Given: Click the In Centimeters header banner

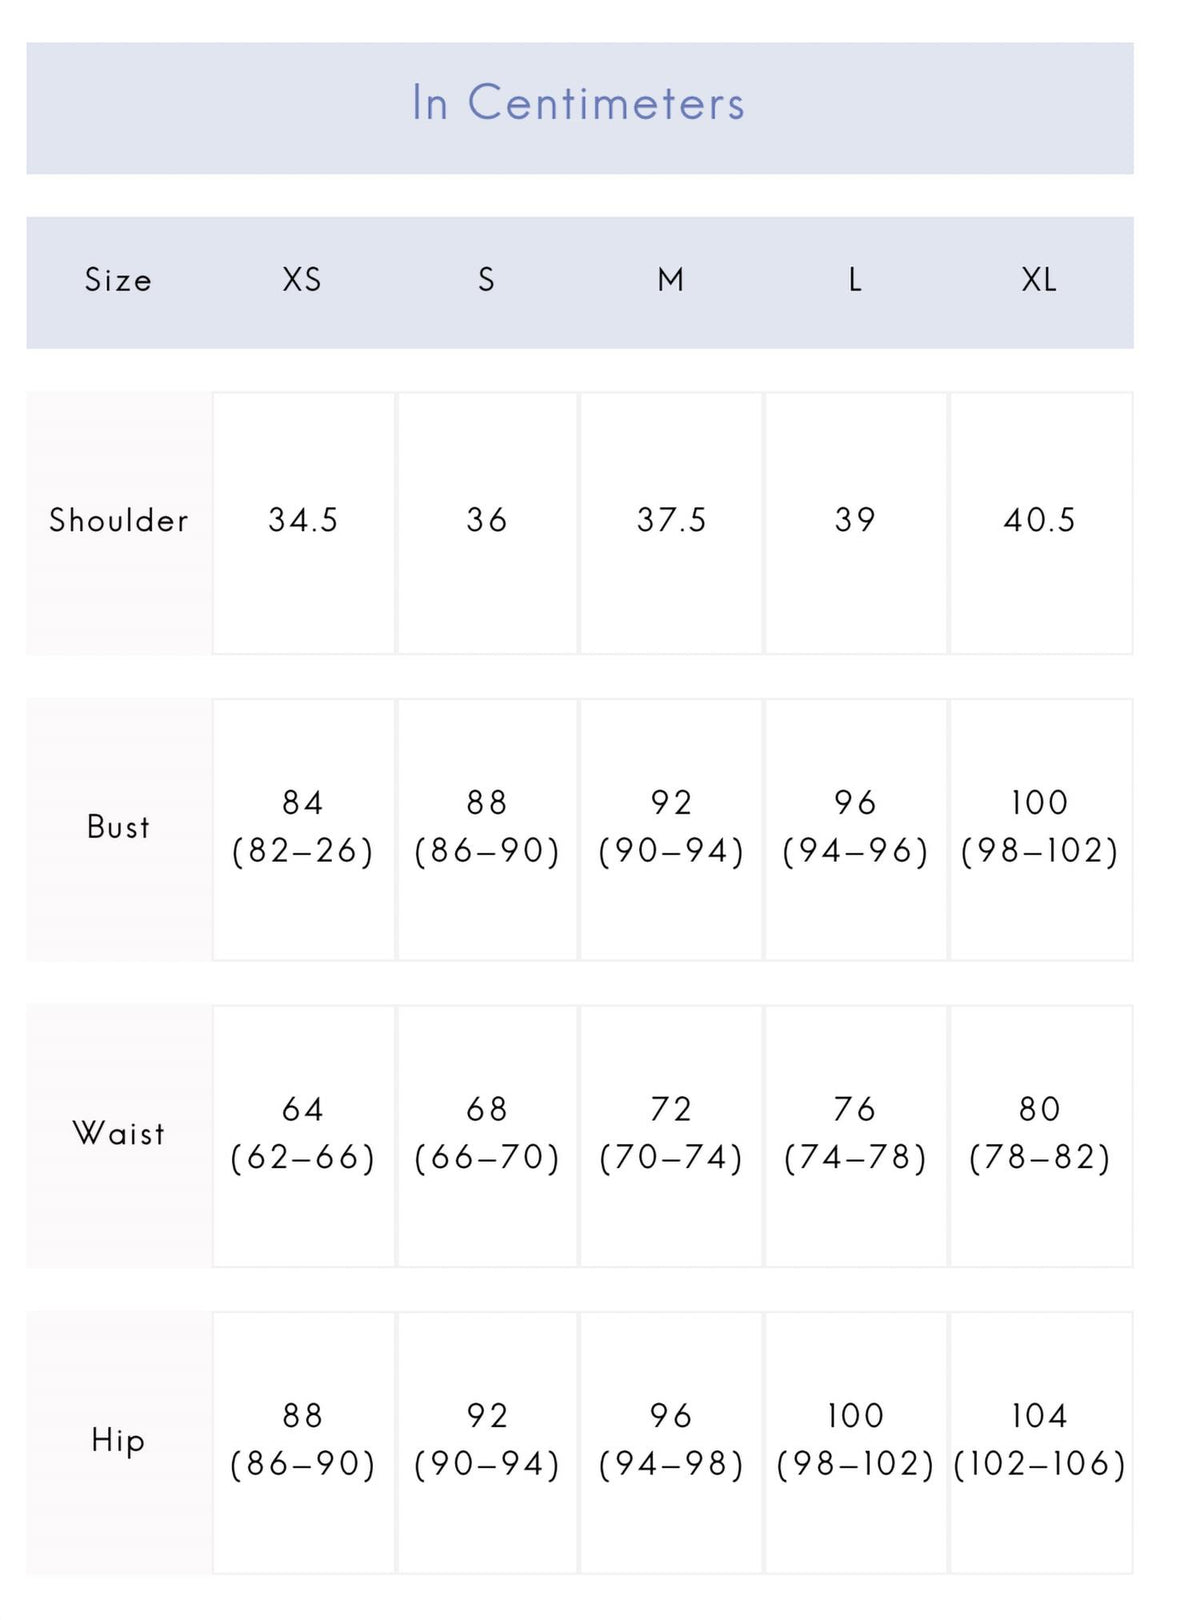Looking at the screenshot, I should point(580,108).
